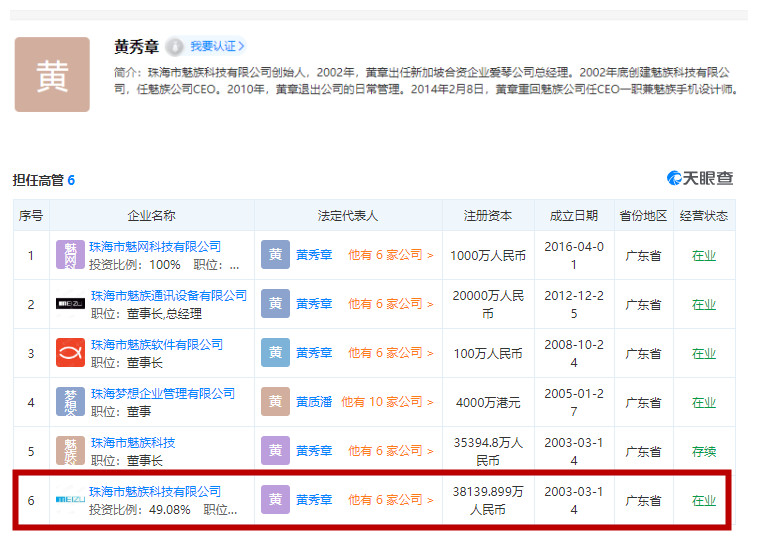758x551 pixels.
Task: Click the MEIZU logo in row 6
Action: pyautogui.click(x=70, y=499)
